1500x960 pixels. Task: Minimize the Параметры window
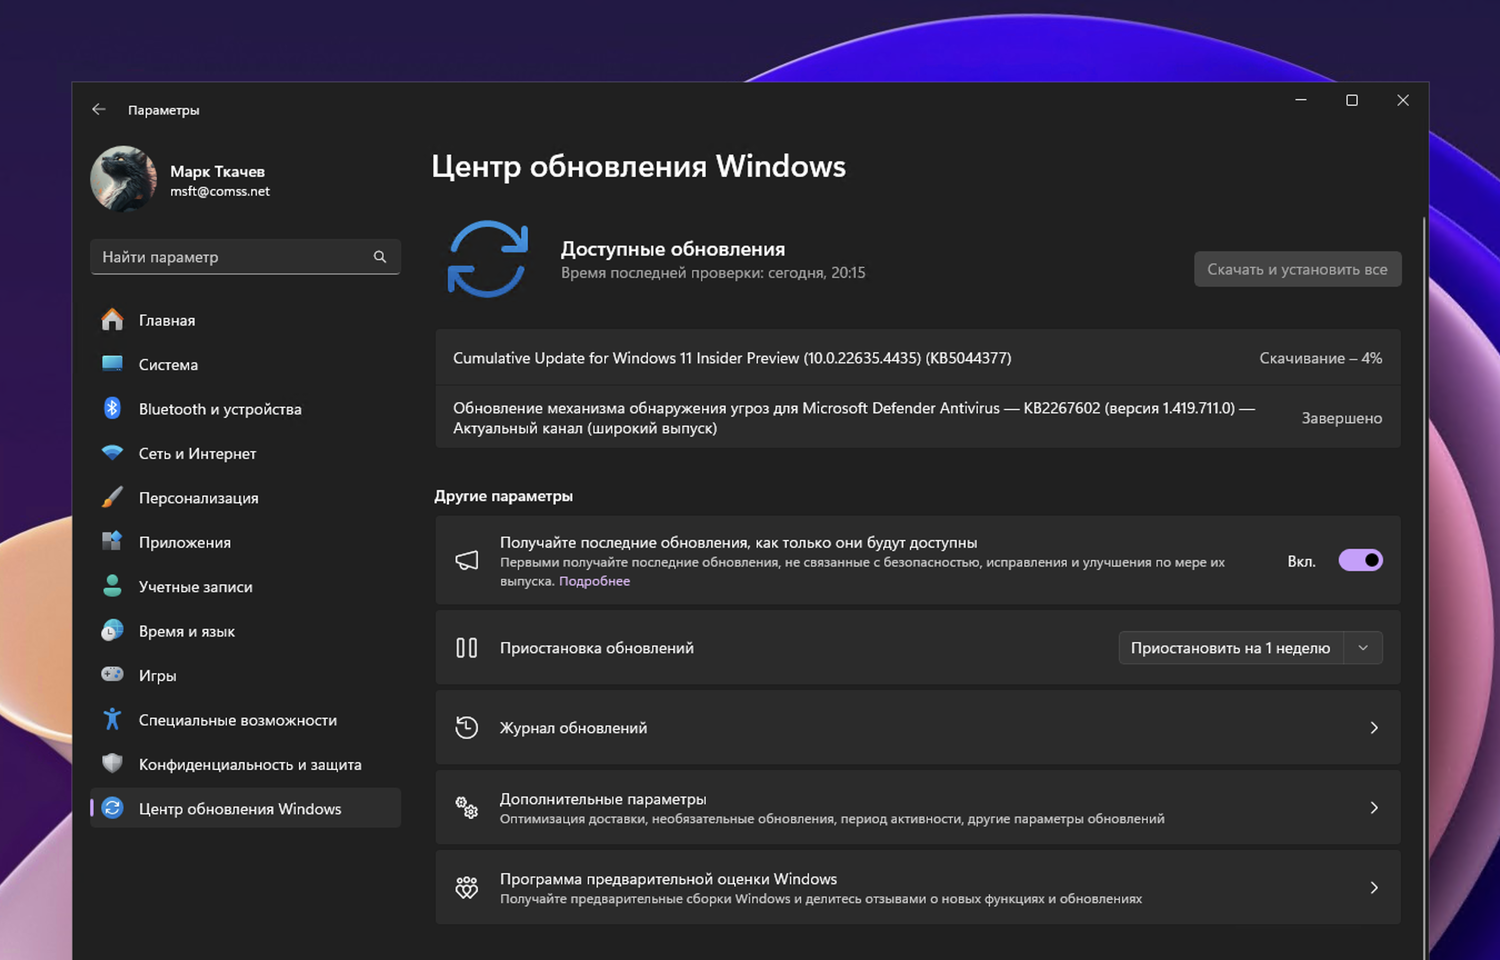[x=1301, y=100]
